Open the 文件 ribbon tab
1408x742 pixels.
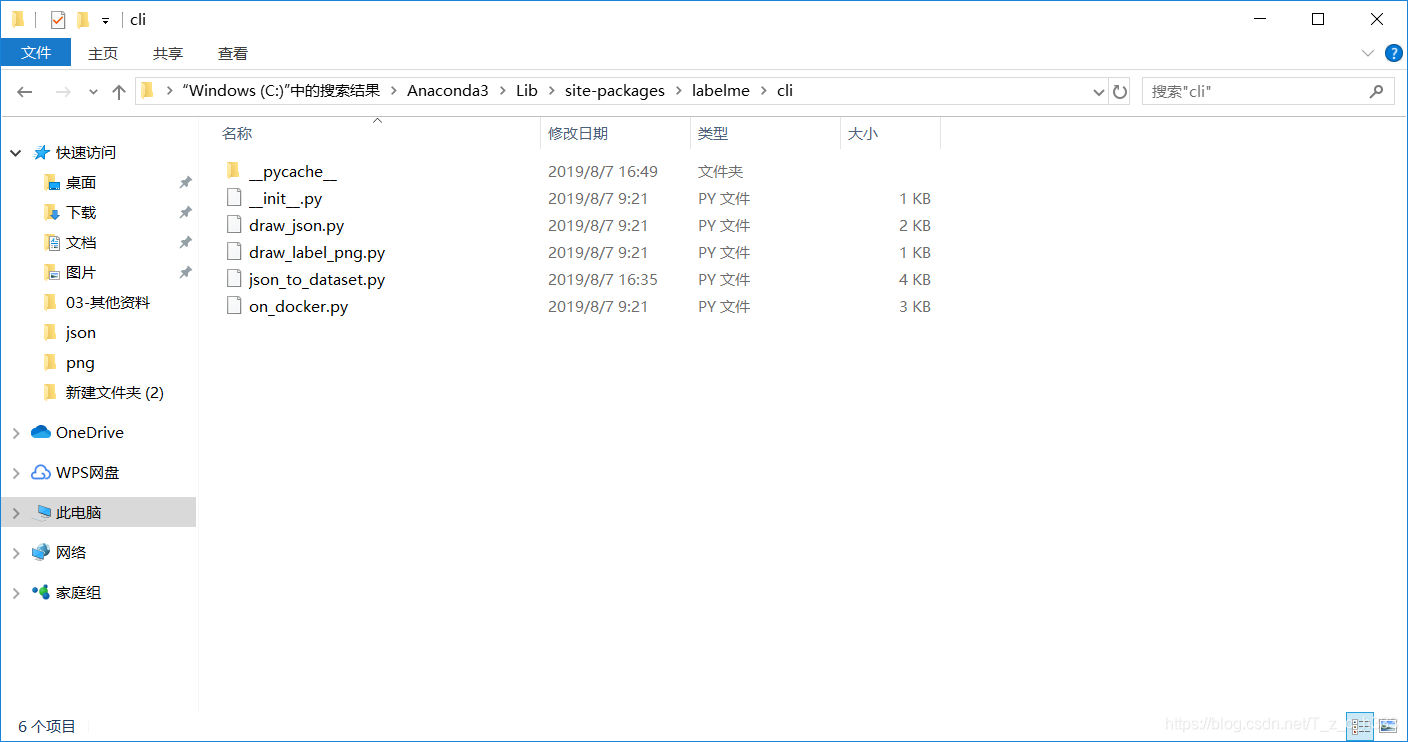click(x=36, y=53)
